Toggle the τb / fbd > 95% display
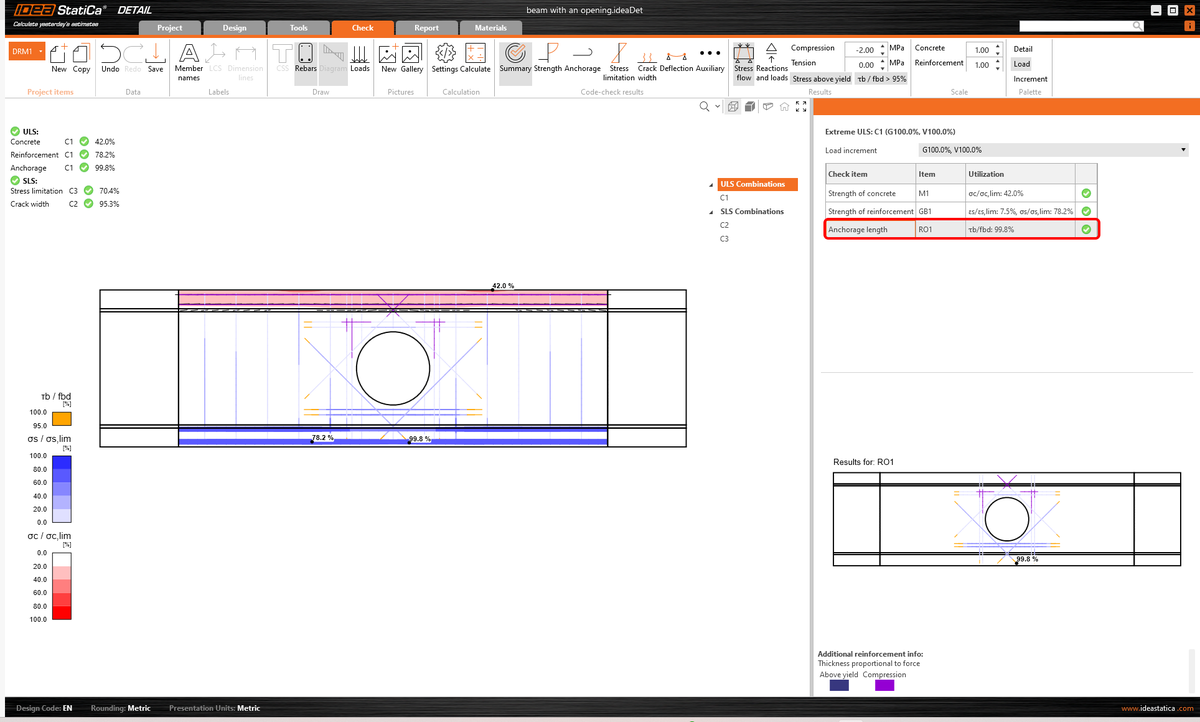Image resolution: width=1200 pixels, height=722 pixels. 879,79
